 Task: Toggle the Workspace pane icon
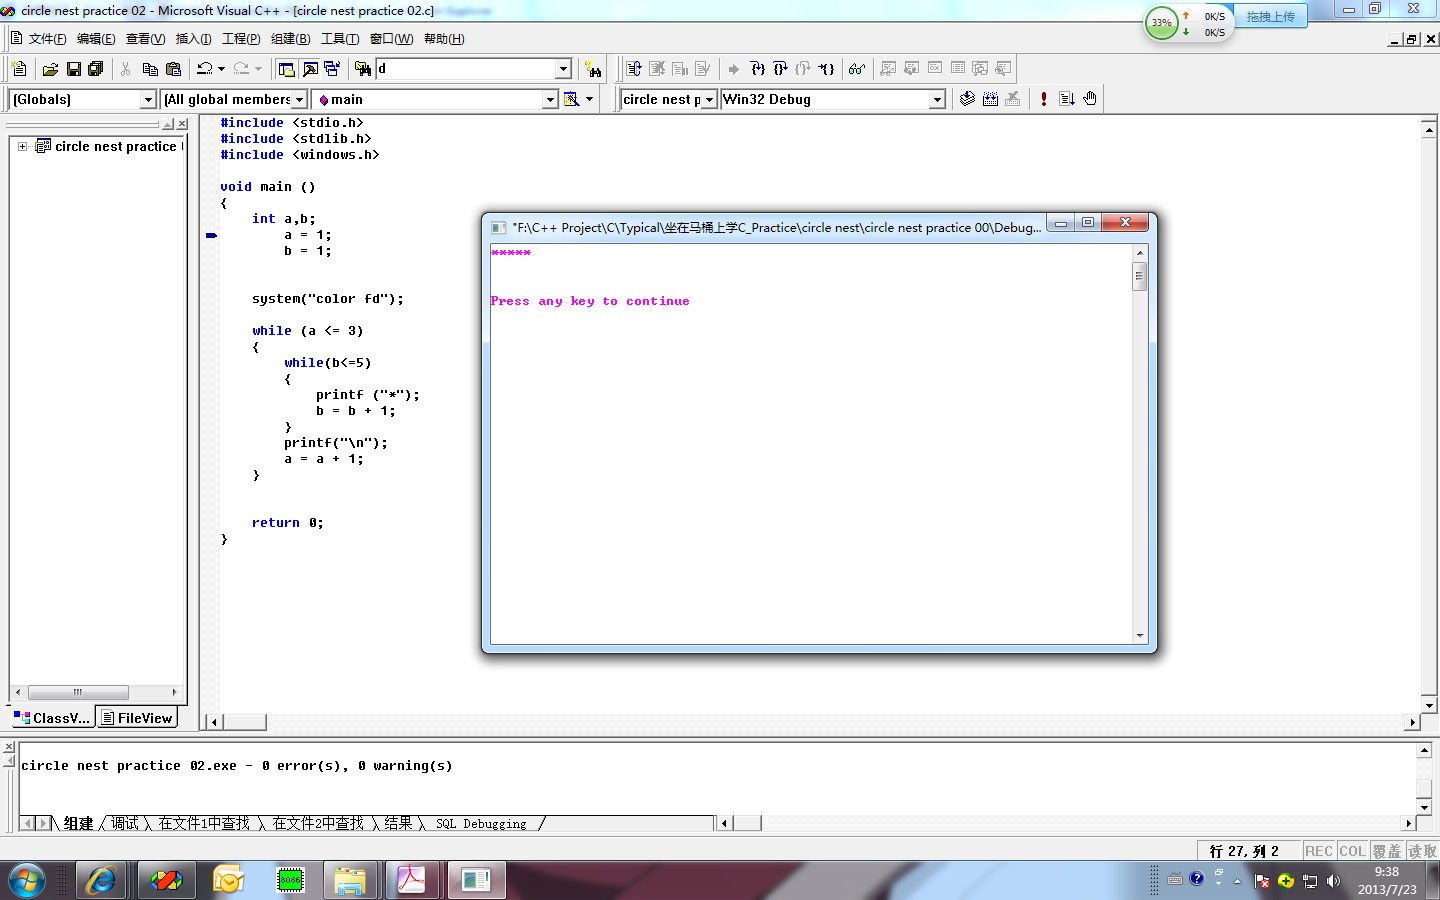pos(287,69)
